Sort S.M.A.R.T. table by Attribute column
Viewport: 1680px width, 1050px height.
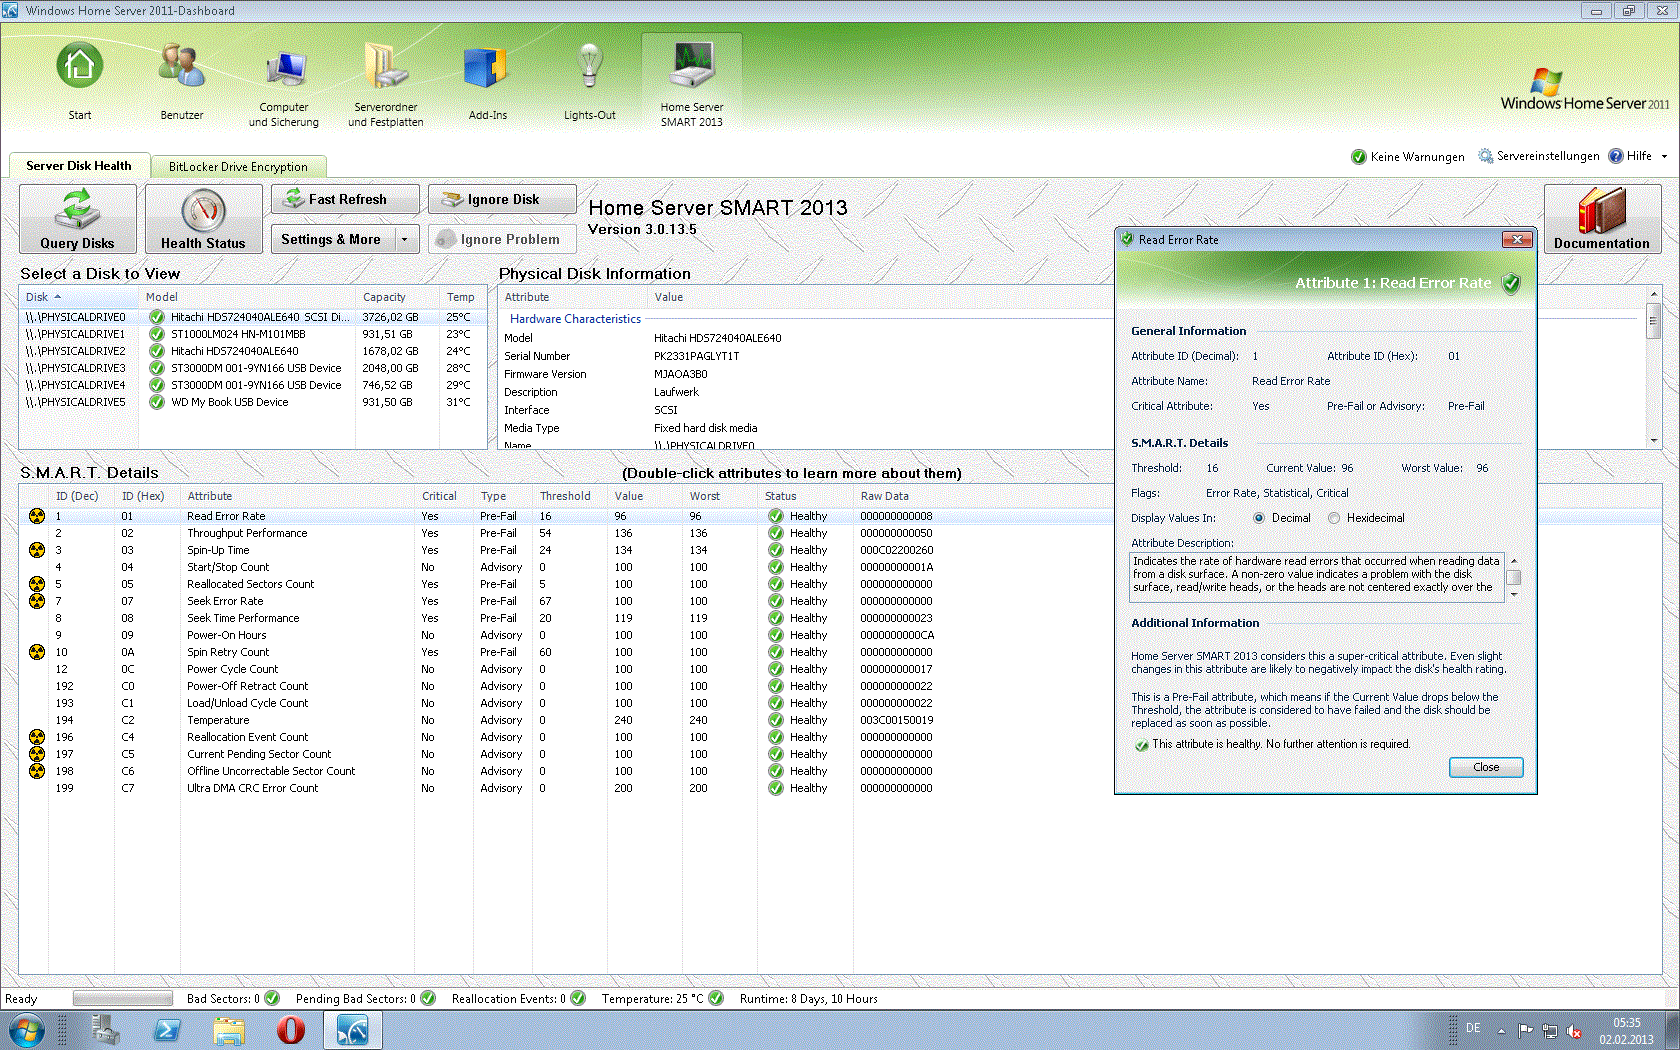(298, 496)
